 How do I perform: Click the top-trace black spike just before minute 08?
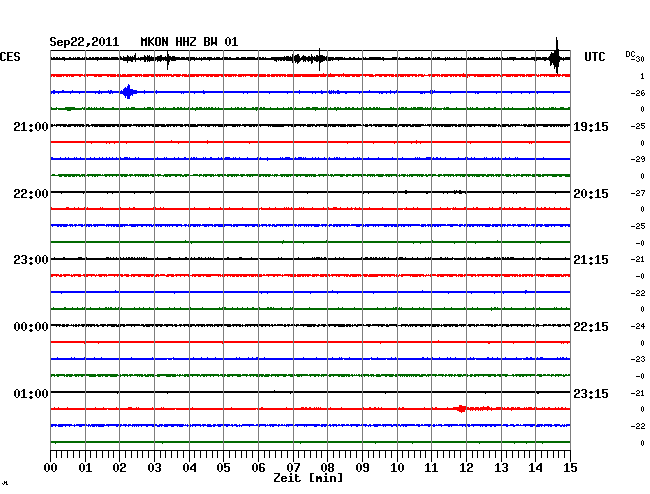coord(320,59)
